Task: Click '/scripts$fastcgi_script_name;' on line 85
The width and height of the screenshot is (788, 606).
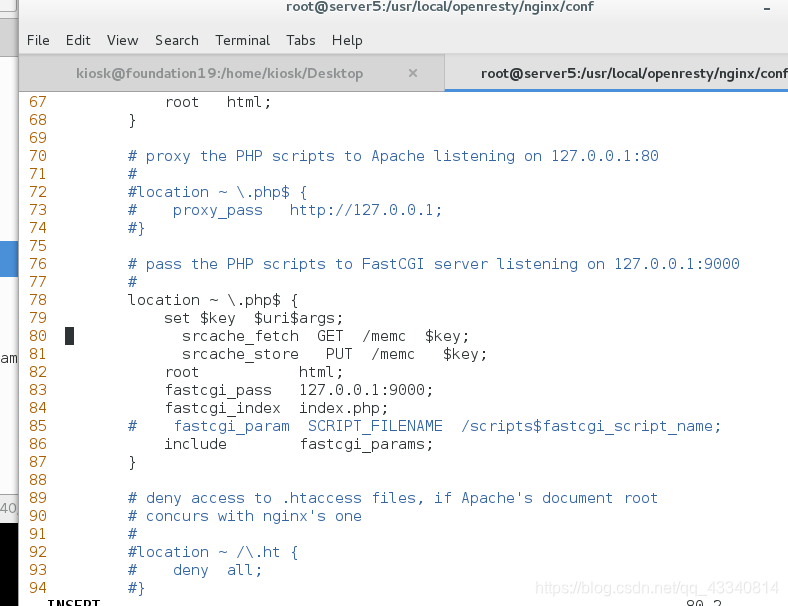Action: (x=591, y=426)
